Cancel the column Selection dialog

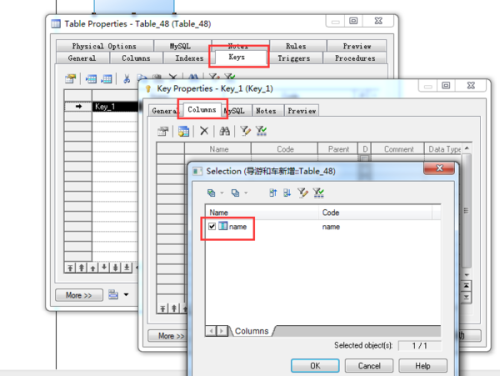click(369, 366)
